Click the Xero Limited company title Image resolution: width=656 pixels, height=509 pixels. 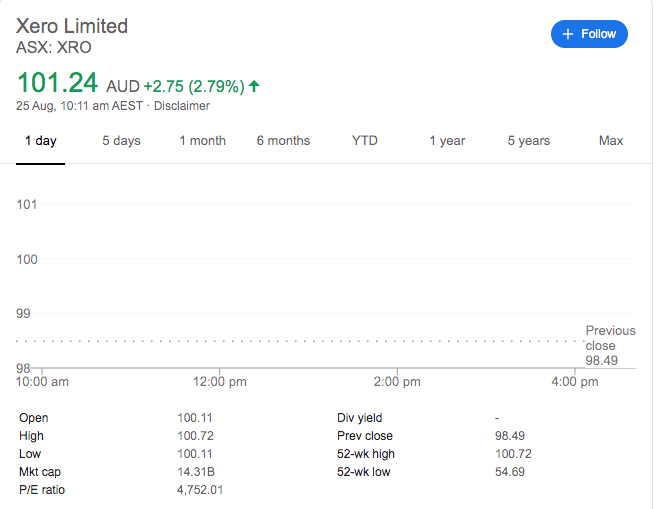pos(72,26)
